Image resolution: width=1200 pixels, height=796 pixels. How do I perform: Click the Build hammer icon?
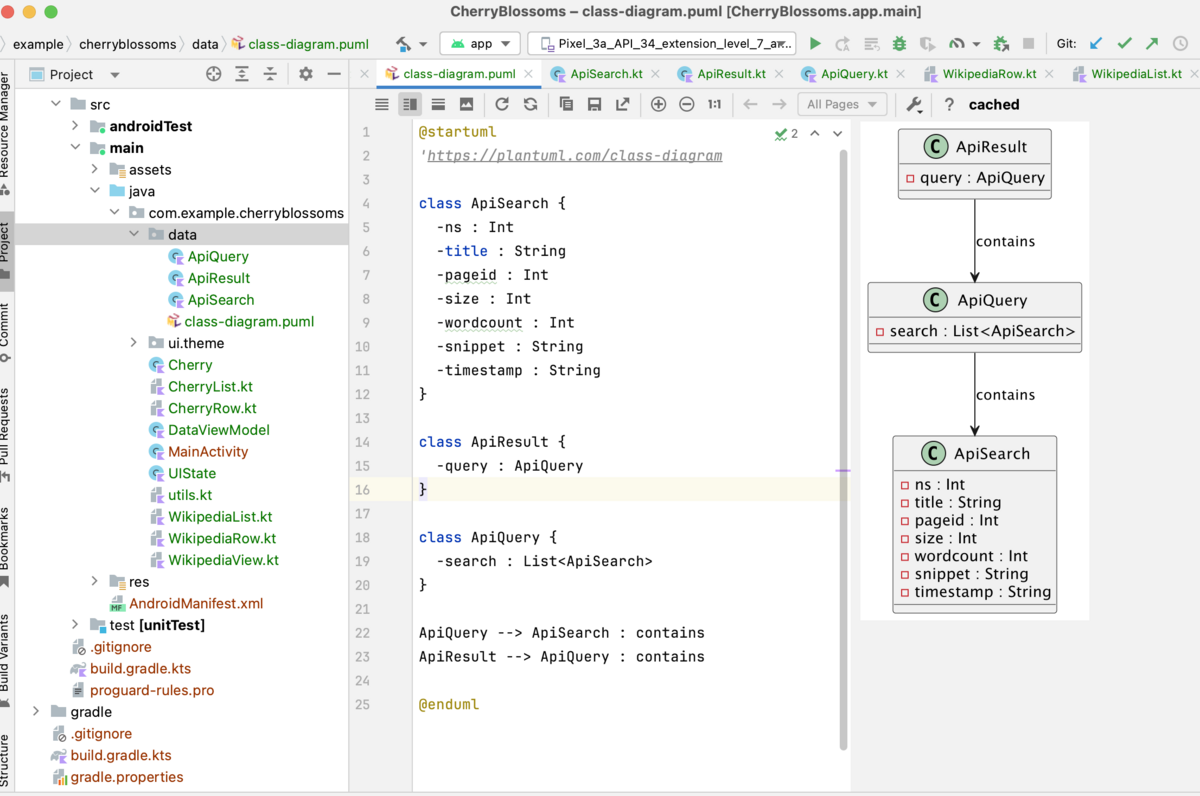point(404,44)
